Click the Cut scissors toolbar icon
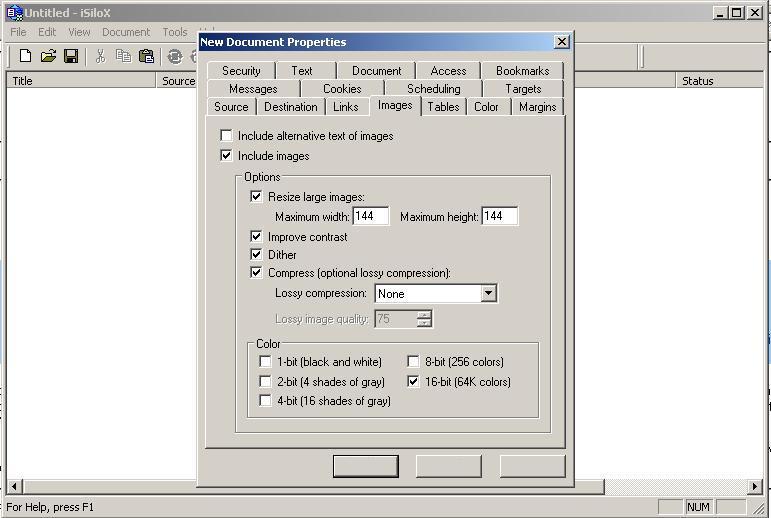 (x=100, y=56)
